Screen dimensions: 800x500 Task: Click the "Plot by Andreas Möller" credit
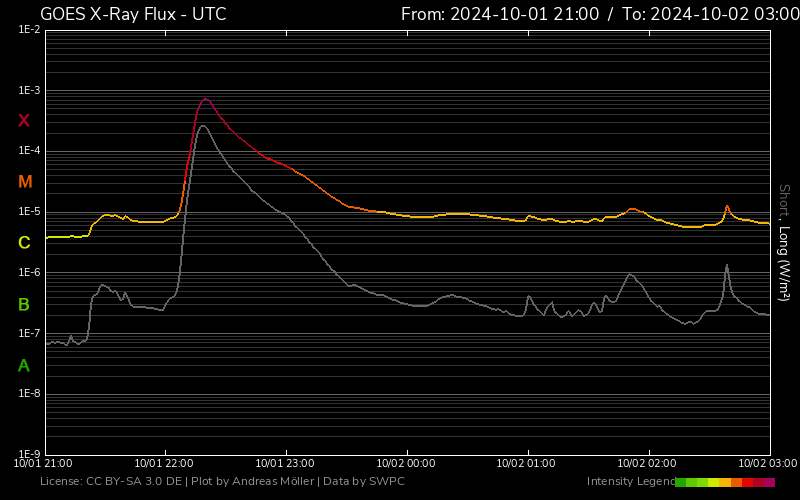[x=253, y=482]
